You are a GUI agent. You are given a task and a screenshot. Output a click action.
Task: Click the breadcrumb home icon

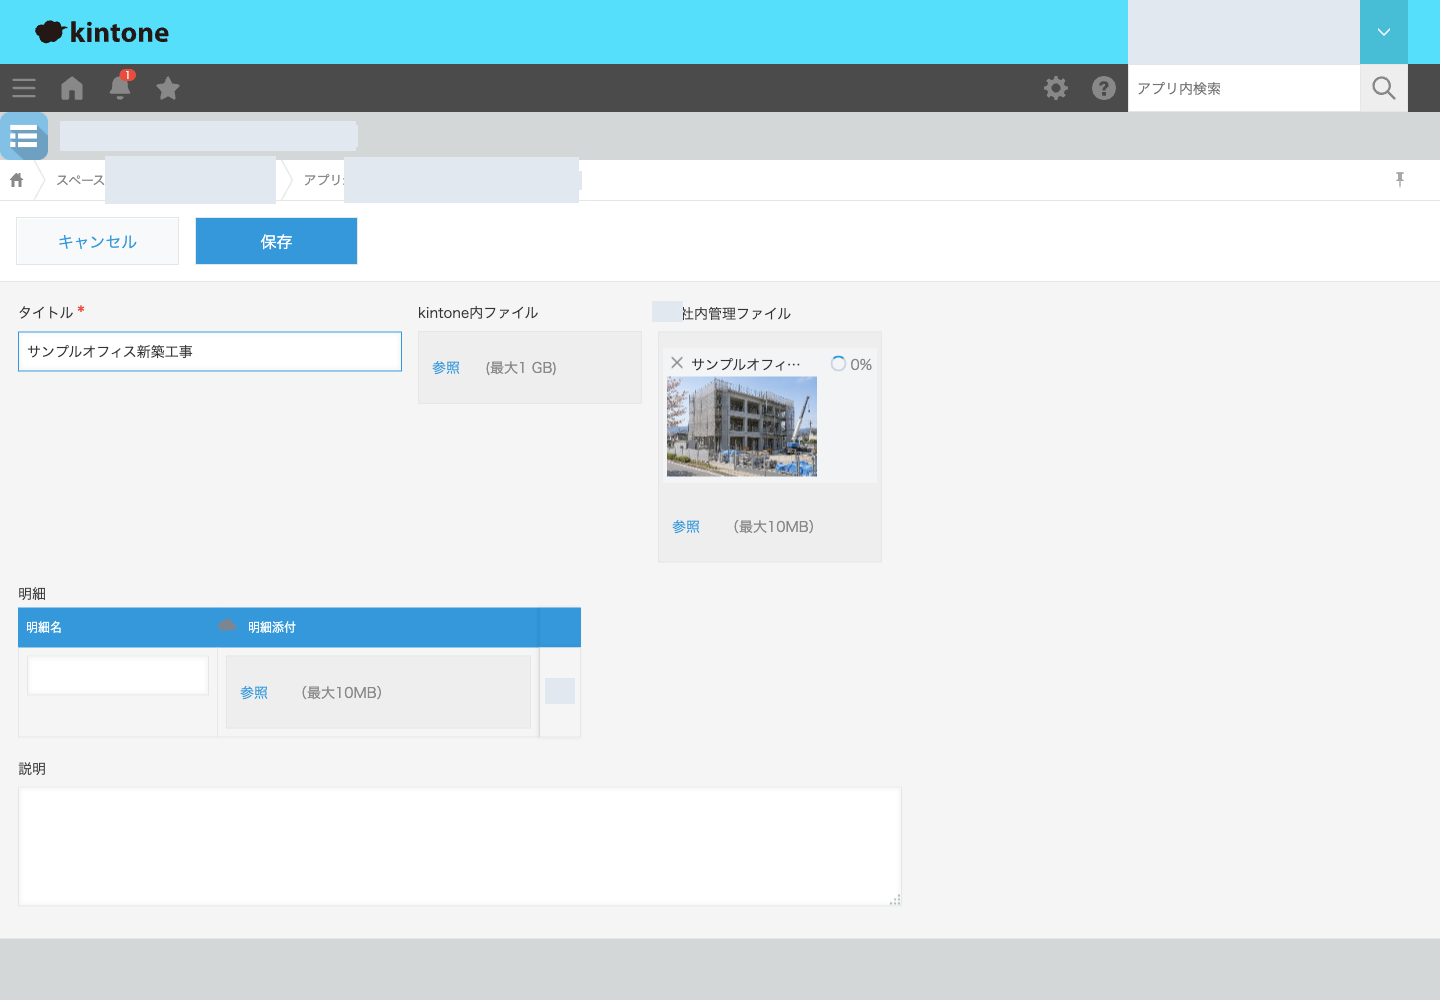[17, 180]
